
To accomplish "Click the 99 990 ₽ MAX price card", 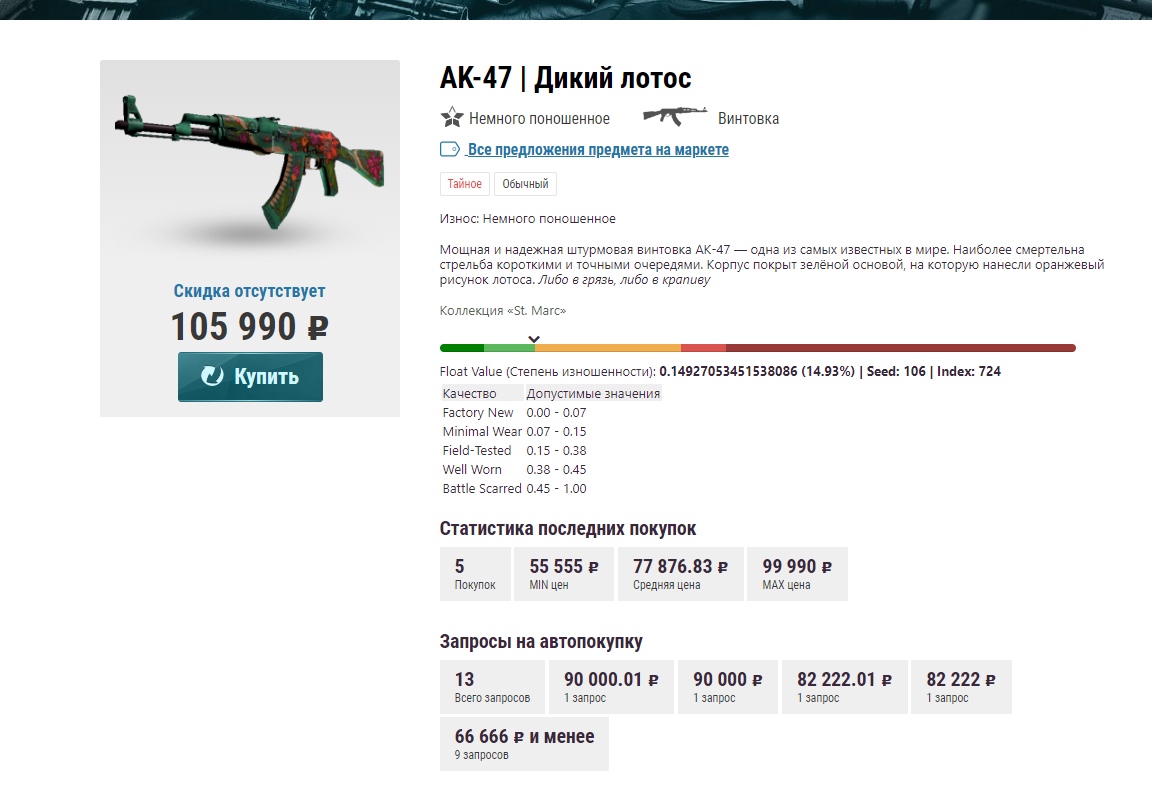I will click(797, 574).
